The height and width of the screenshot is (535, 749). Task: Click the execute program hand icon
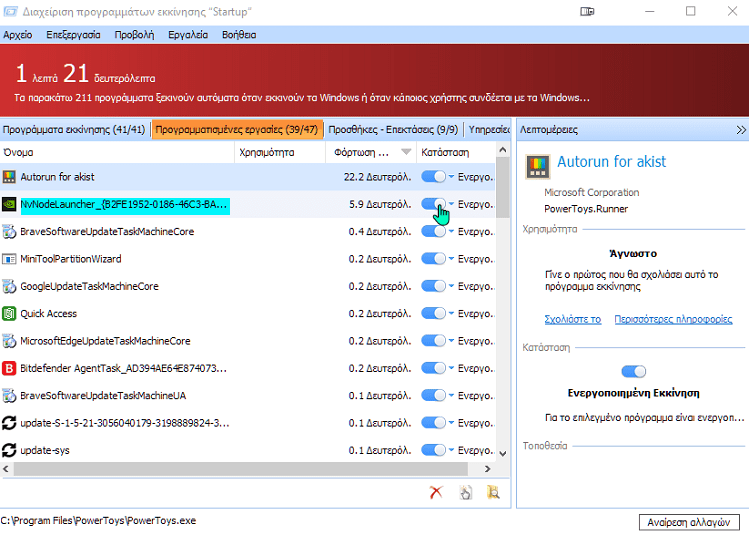465,492
